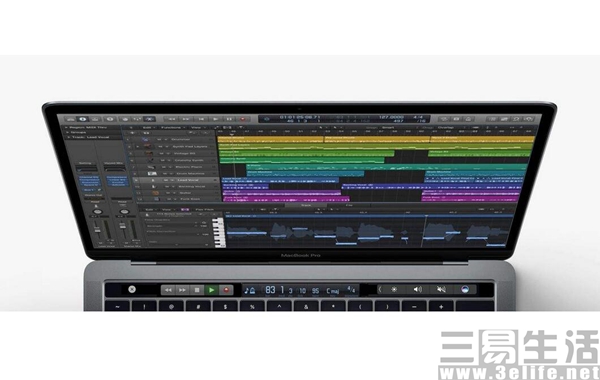This screenshot has width=600, height=380.
Task: Tap the green Play button on Touch Bar
Action: (x=211, y=290)
